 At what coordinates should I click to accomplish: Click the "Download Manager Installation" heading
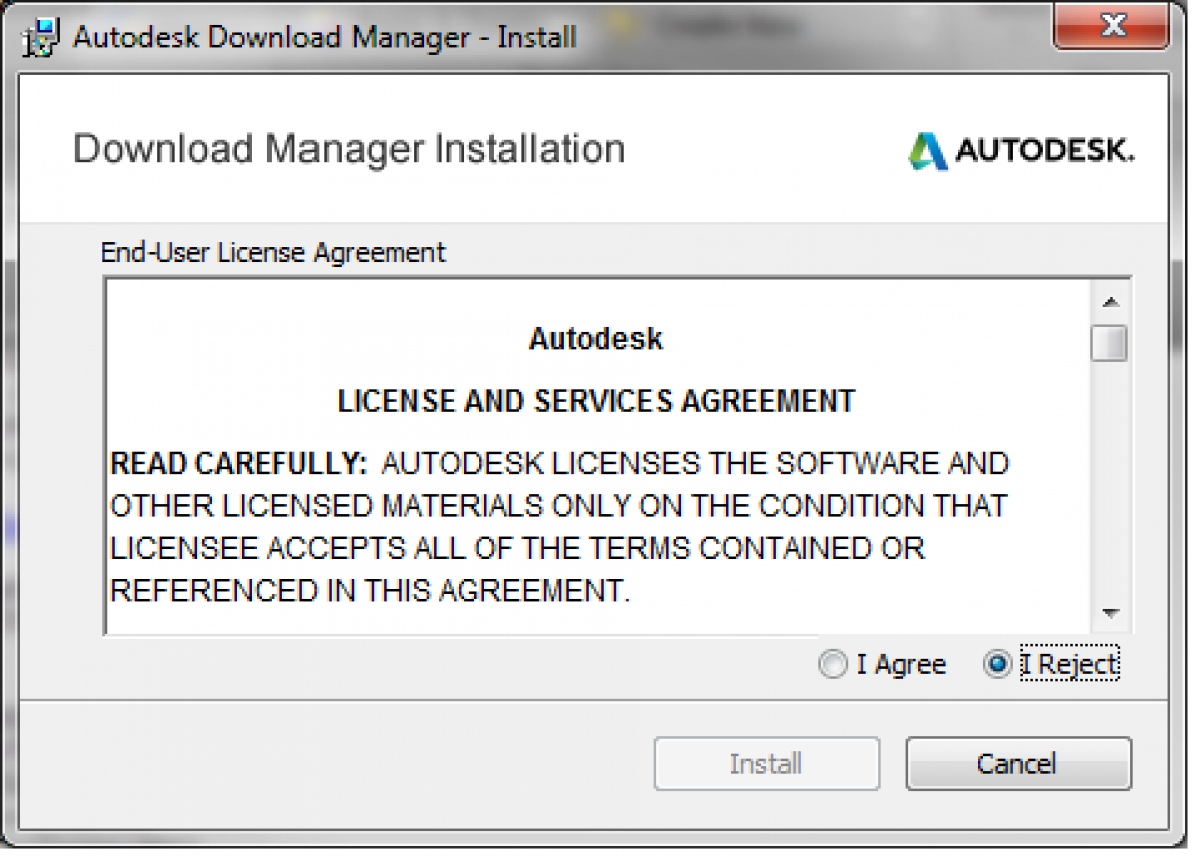click(349, 149)
